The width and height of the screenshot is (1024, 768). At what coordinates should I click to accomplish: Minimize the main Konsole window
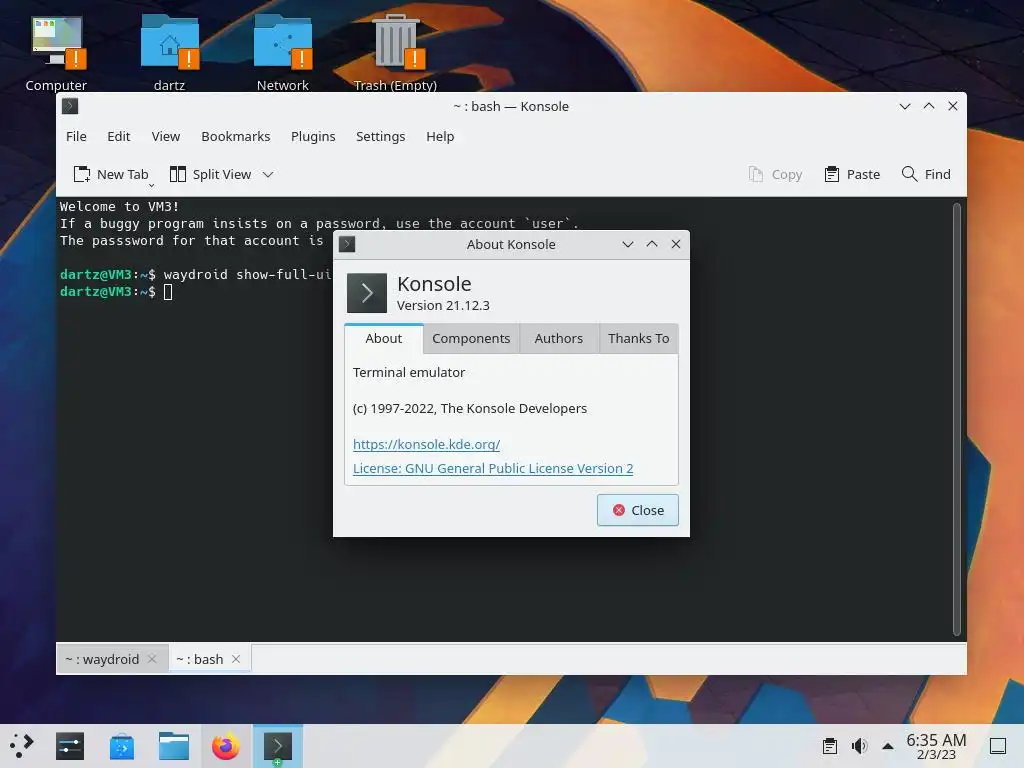point(904,106)
